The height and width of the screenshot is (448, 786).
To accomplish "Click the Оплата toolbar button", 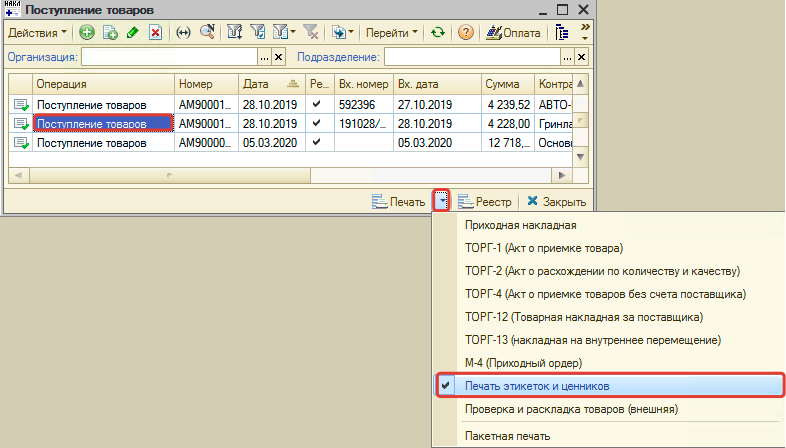I will (513, 33).
